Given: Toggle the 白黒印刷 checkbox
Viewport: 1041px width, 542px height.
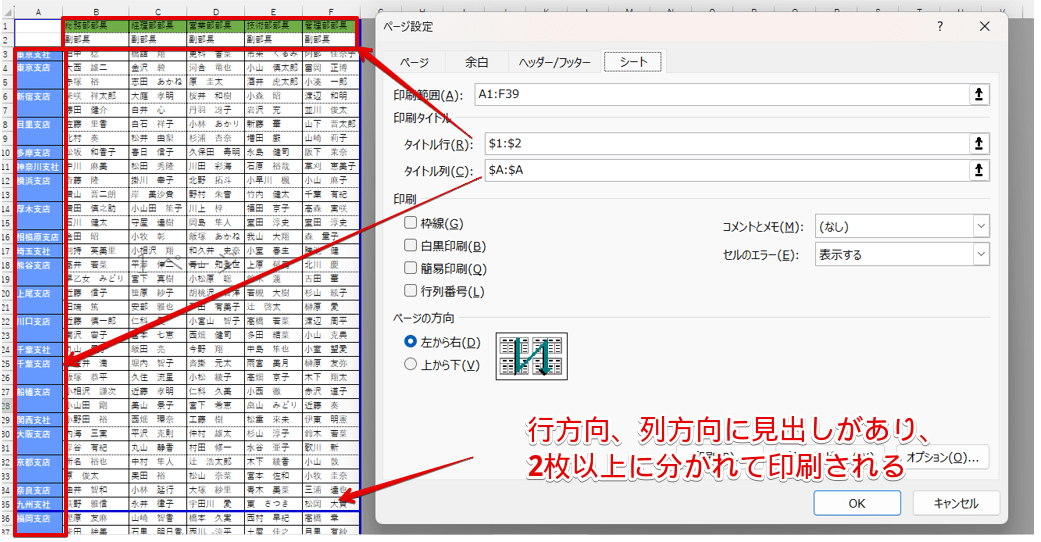Looking at the screenshot, I should [410, 246].
